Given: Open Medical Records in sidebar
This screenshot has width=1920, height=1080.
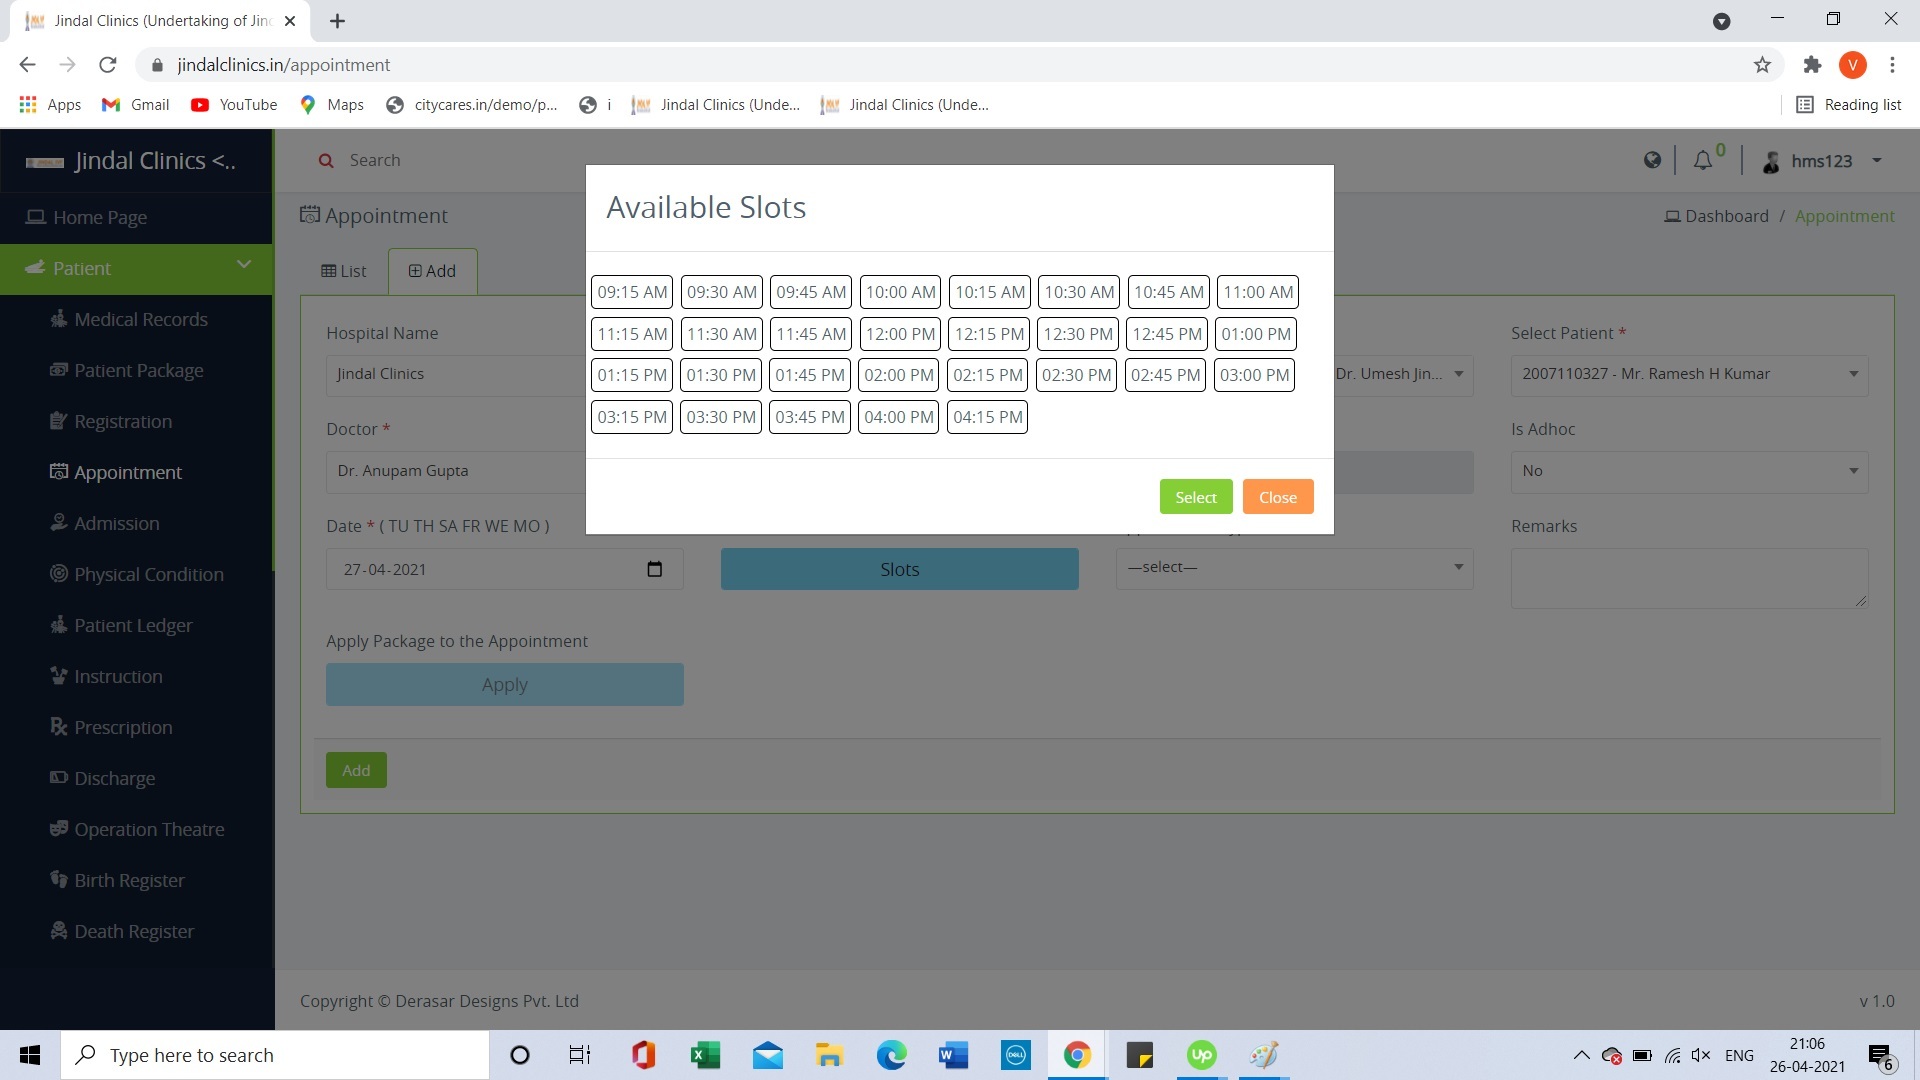Looking at the screenshot, I should pyautogui.click(x=141, y=319).
